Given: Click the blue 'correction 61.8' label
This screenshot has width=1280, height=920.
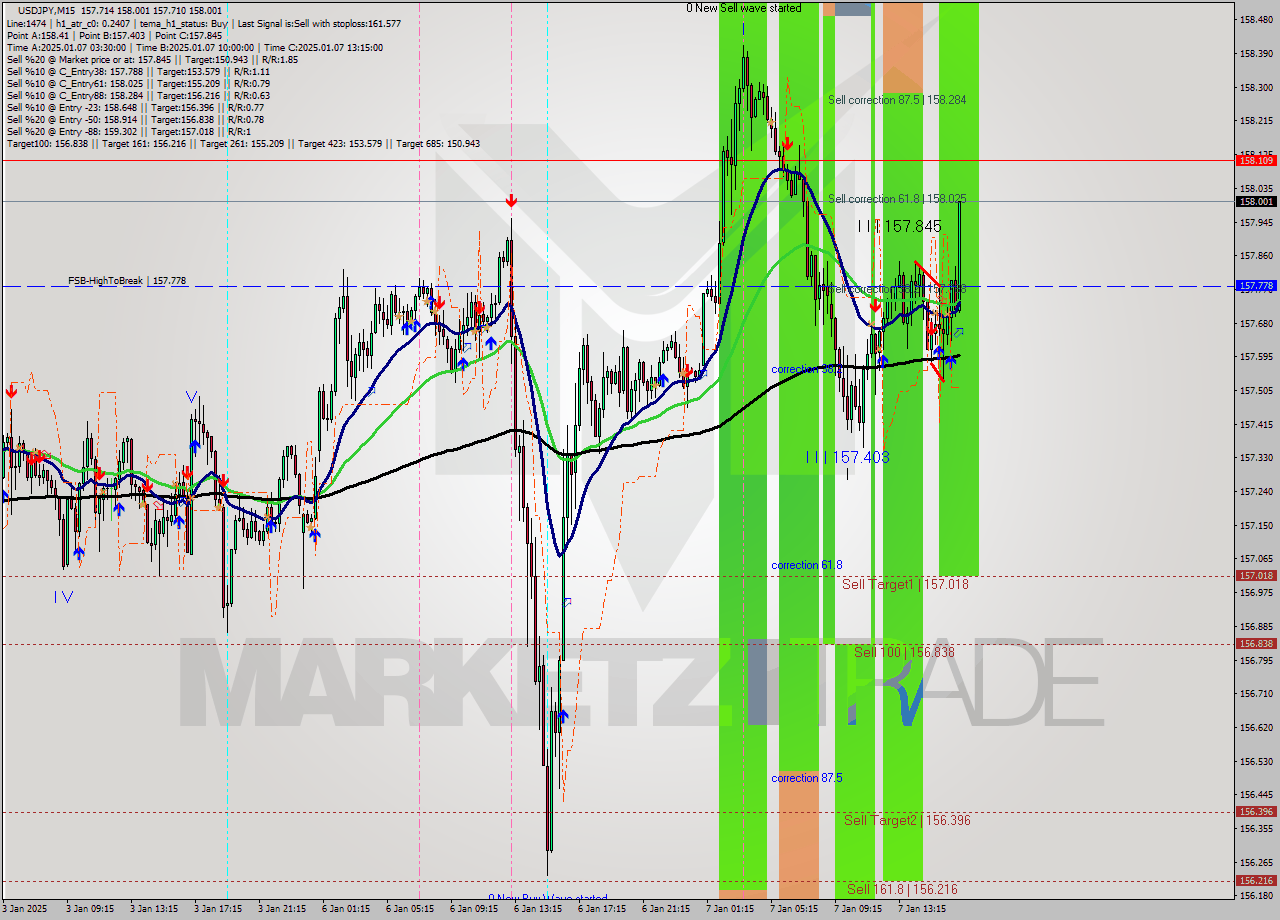Looking at the screenshot, I should click(x=807, y=565).
